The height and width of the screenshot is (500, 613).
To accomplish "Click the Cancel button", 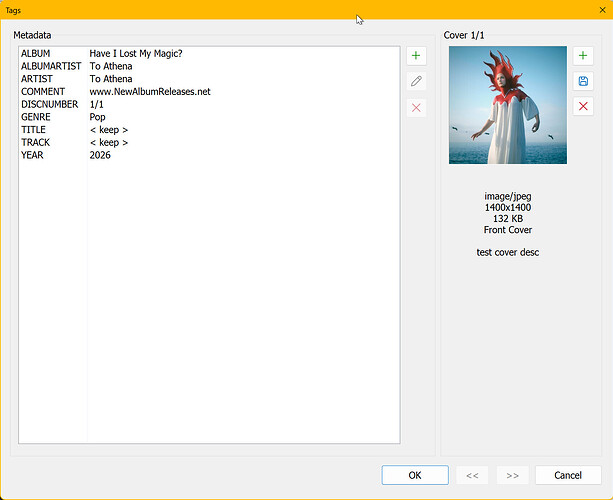I will pyautogui.click(x=568, y=475).
